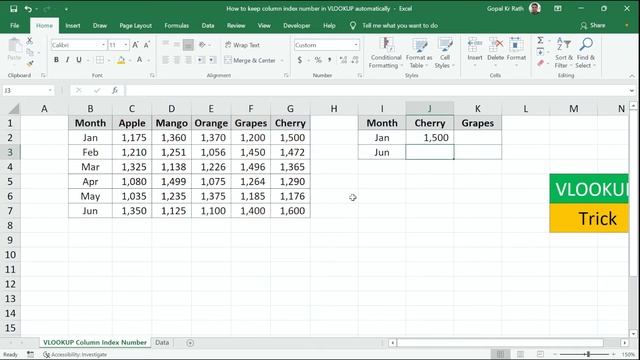Image resolution: width=640 pixels, height=360 pixels.
Task: Open Cell Styles gallery
Action: point(444,53)
